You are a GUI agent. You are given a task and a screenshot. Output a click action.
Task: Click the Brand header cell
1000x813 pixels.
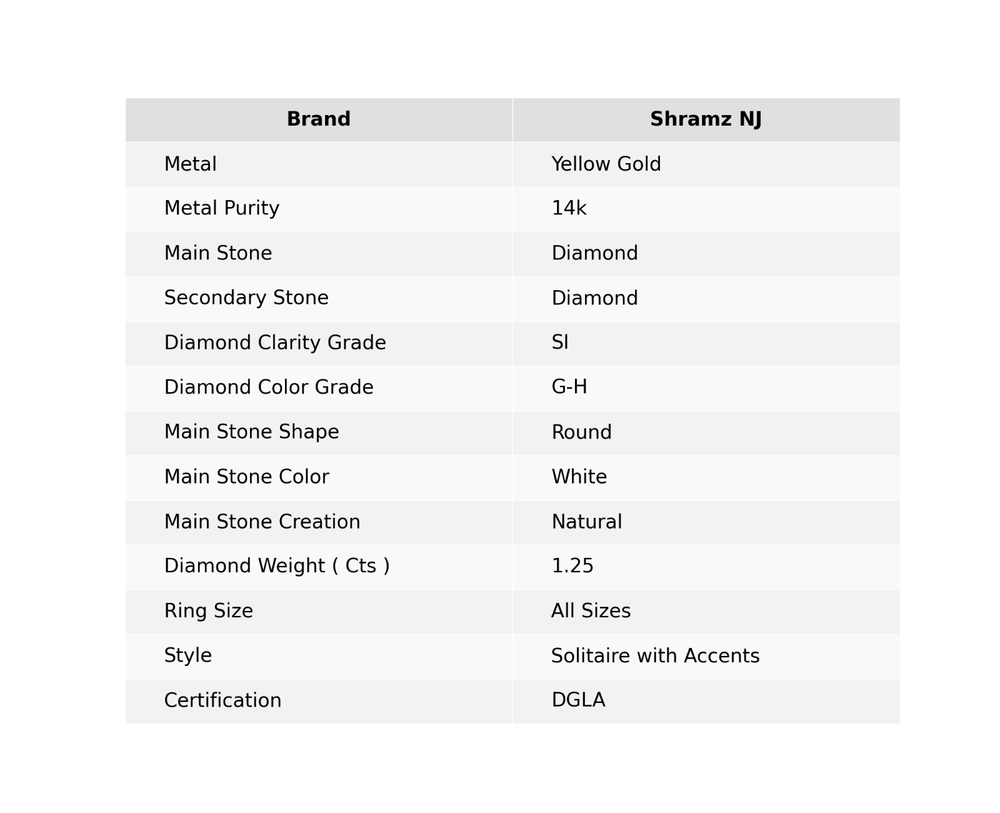tap(318, 120)
